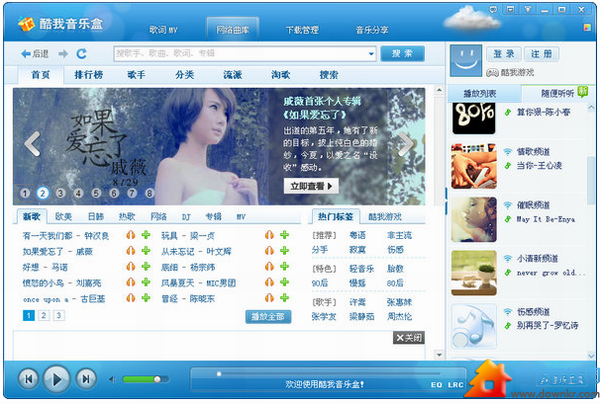The width and height of the screenshot is (600, 404).
Task: Click 立即查看 banner button
Action: [x=311, y=186]
